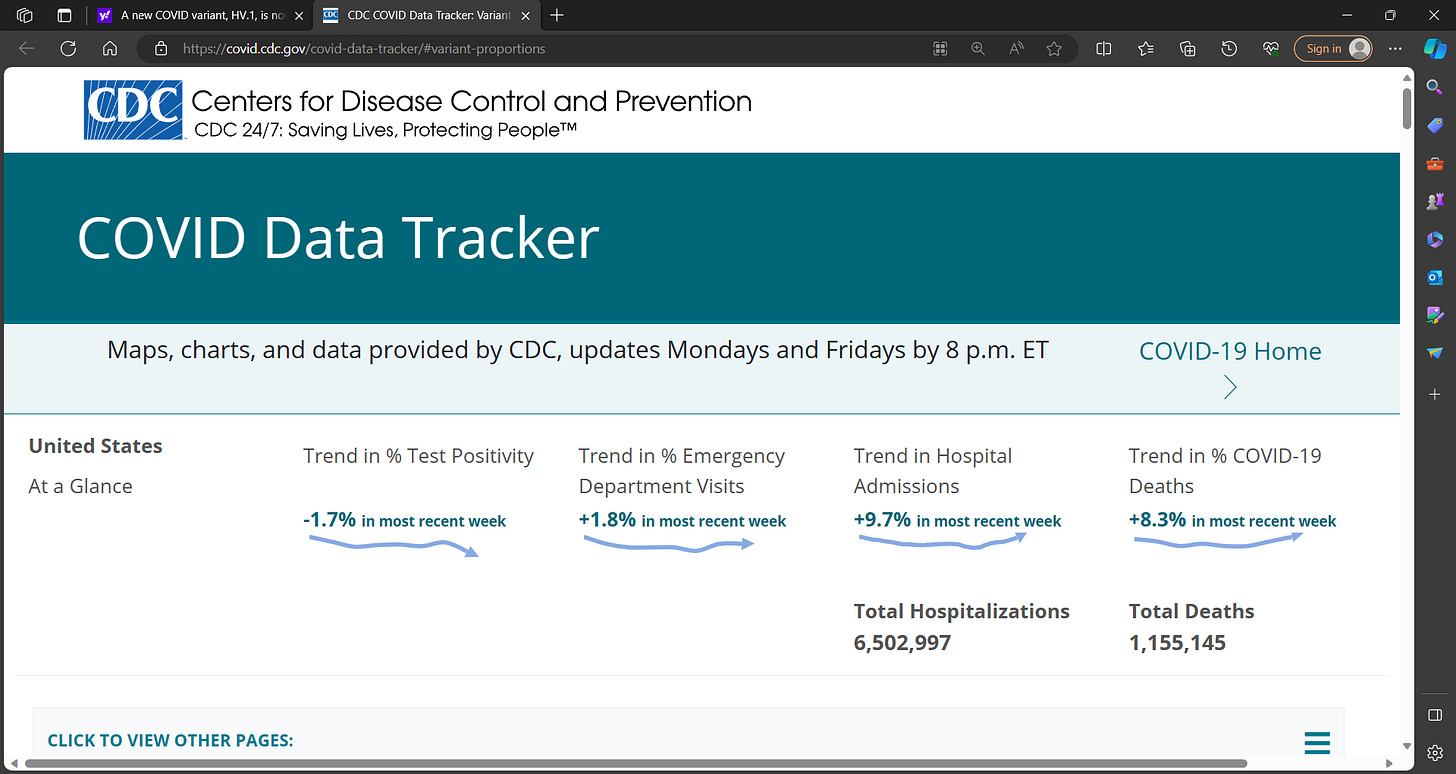Toggle sidebar visibility panel icon
This screenshot has height=774, width=1456.
point(1434,715)
